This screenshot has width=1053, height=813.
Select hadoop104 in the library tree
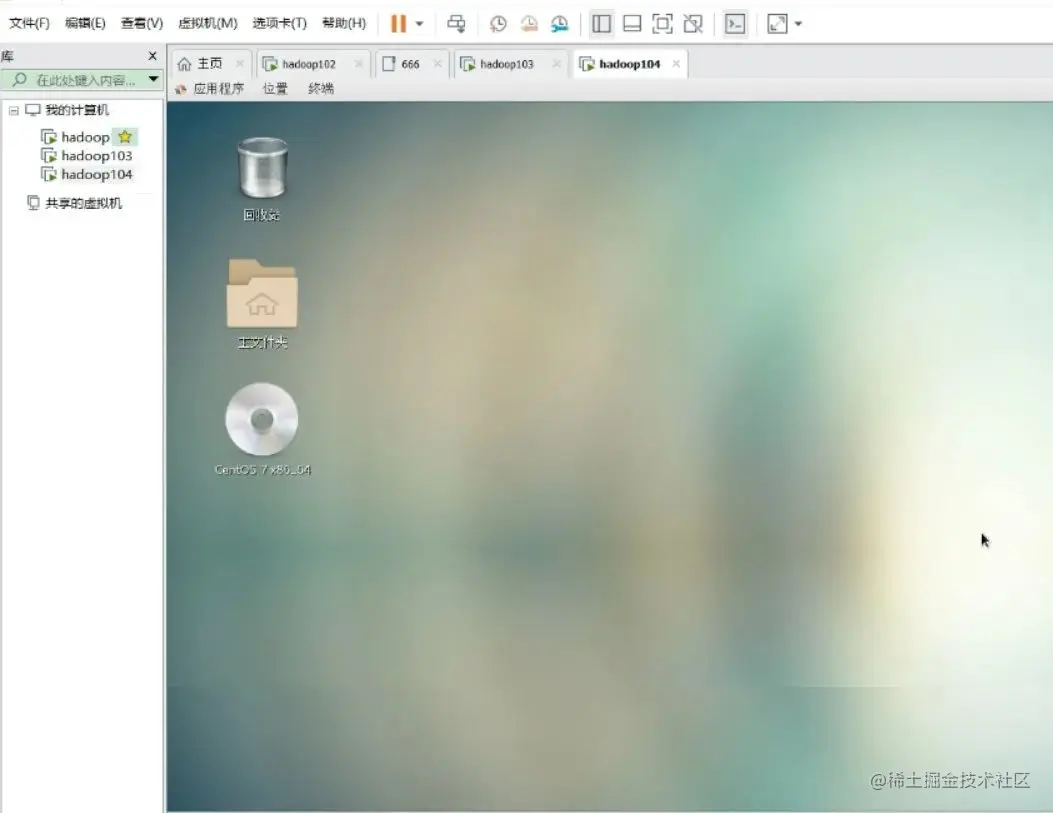[96, 175]
